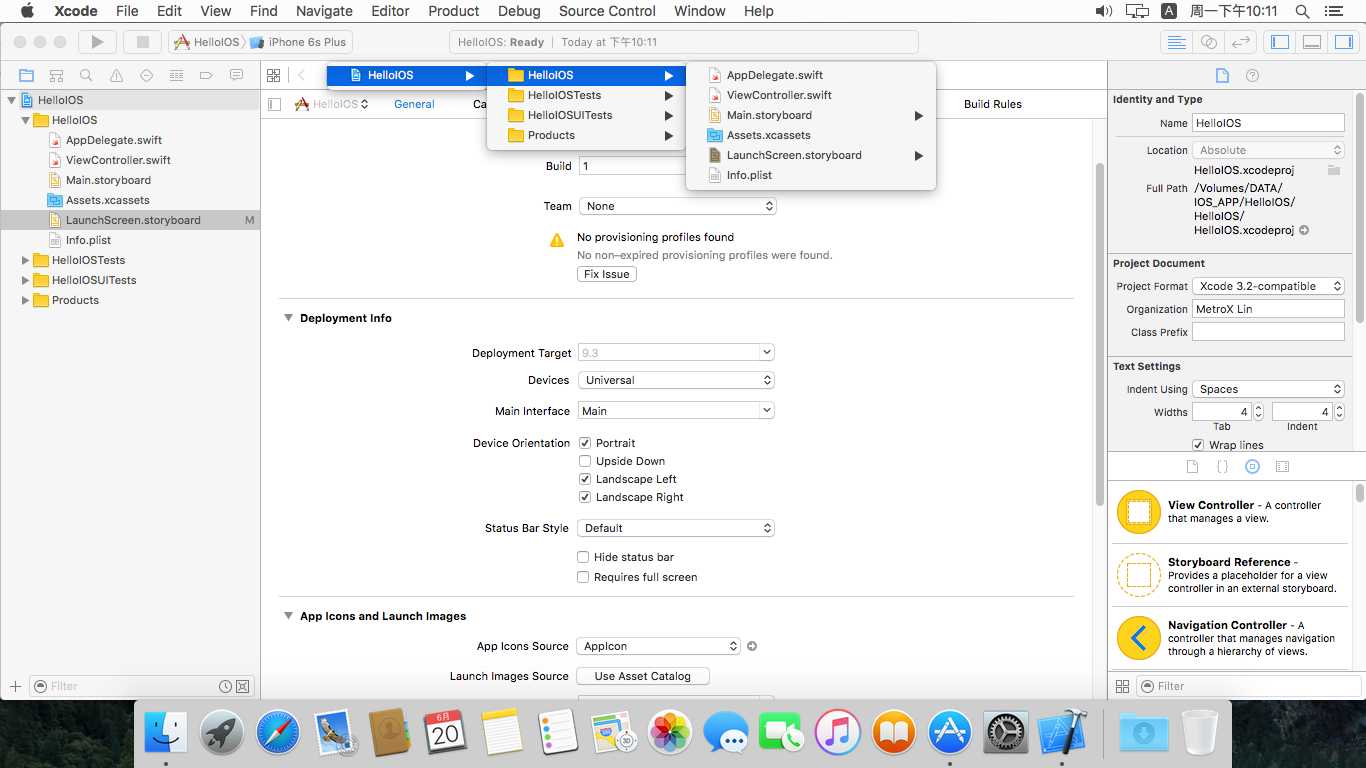The image size is (1366, 768).
Task: Click the Class Prefix input field
Action: pos(1268,332)
